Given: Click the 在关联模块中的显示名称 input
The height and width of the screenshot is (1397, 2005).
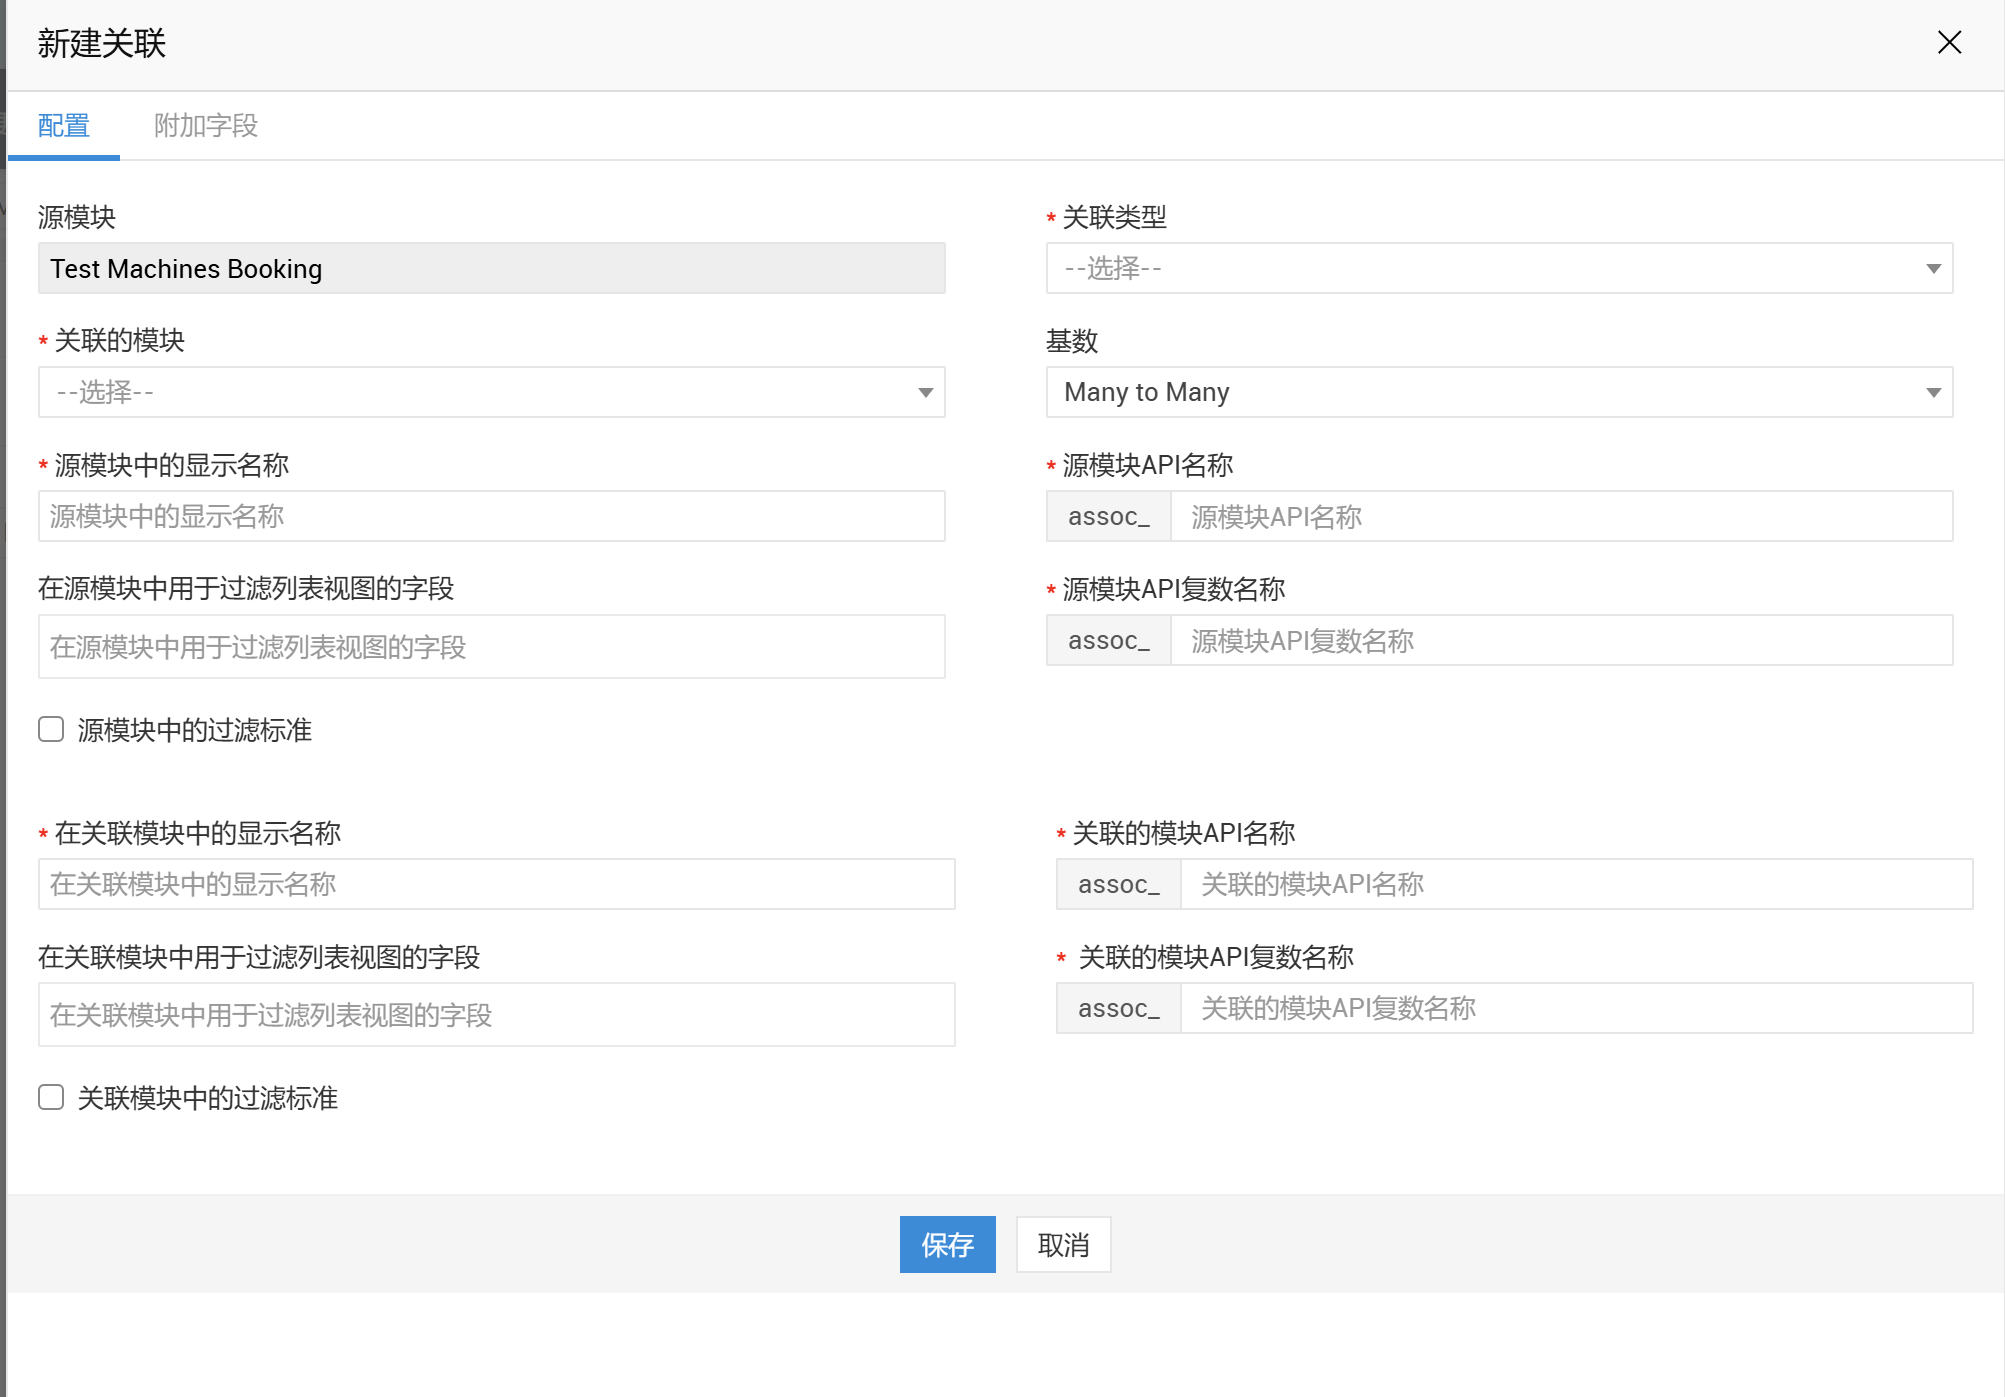Looking at the screenshot, I should click(496, 884).
